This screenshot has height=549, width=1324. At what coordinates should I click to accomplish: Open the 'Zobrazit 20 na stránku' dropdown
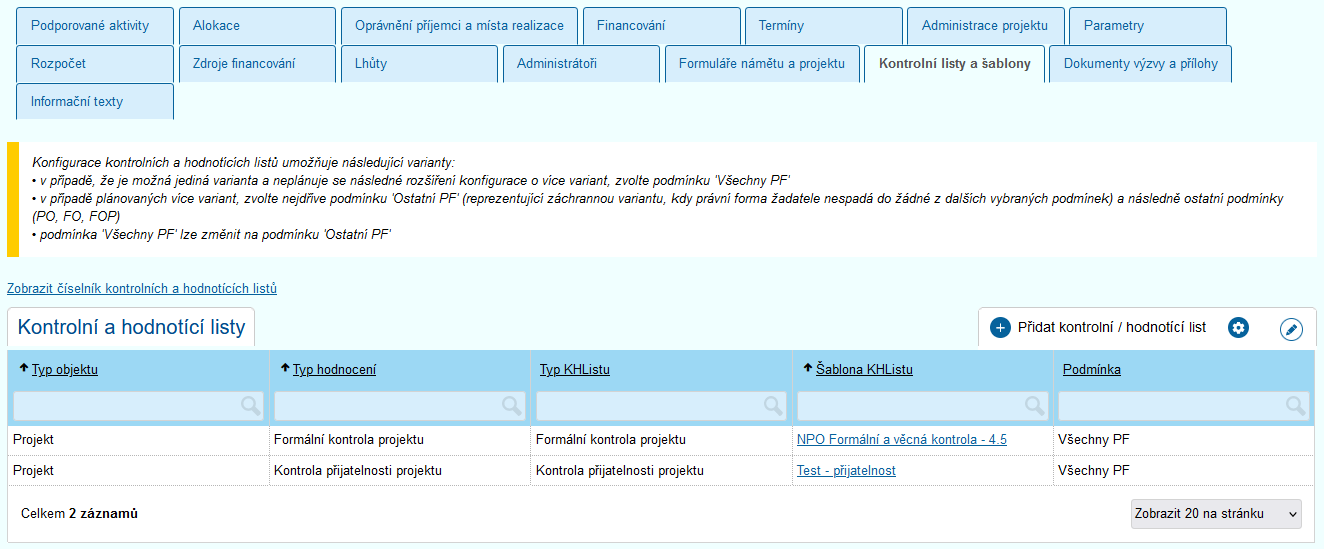point(1216,513)
